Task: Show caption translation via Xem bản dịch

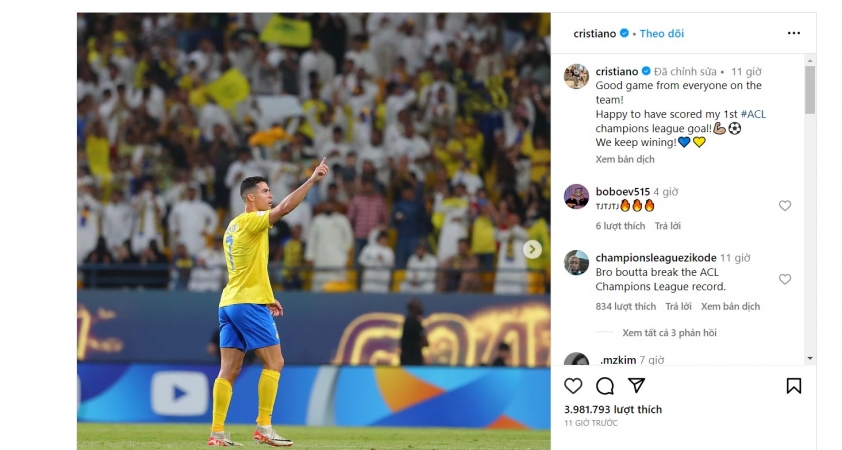Action: click(x=625, y=159)
